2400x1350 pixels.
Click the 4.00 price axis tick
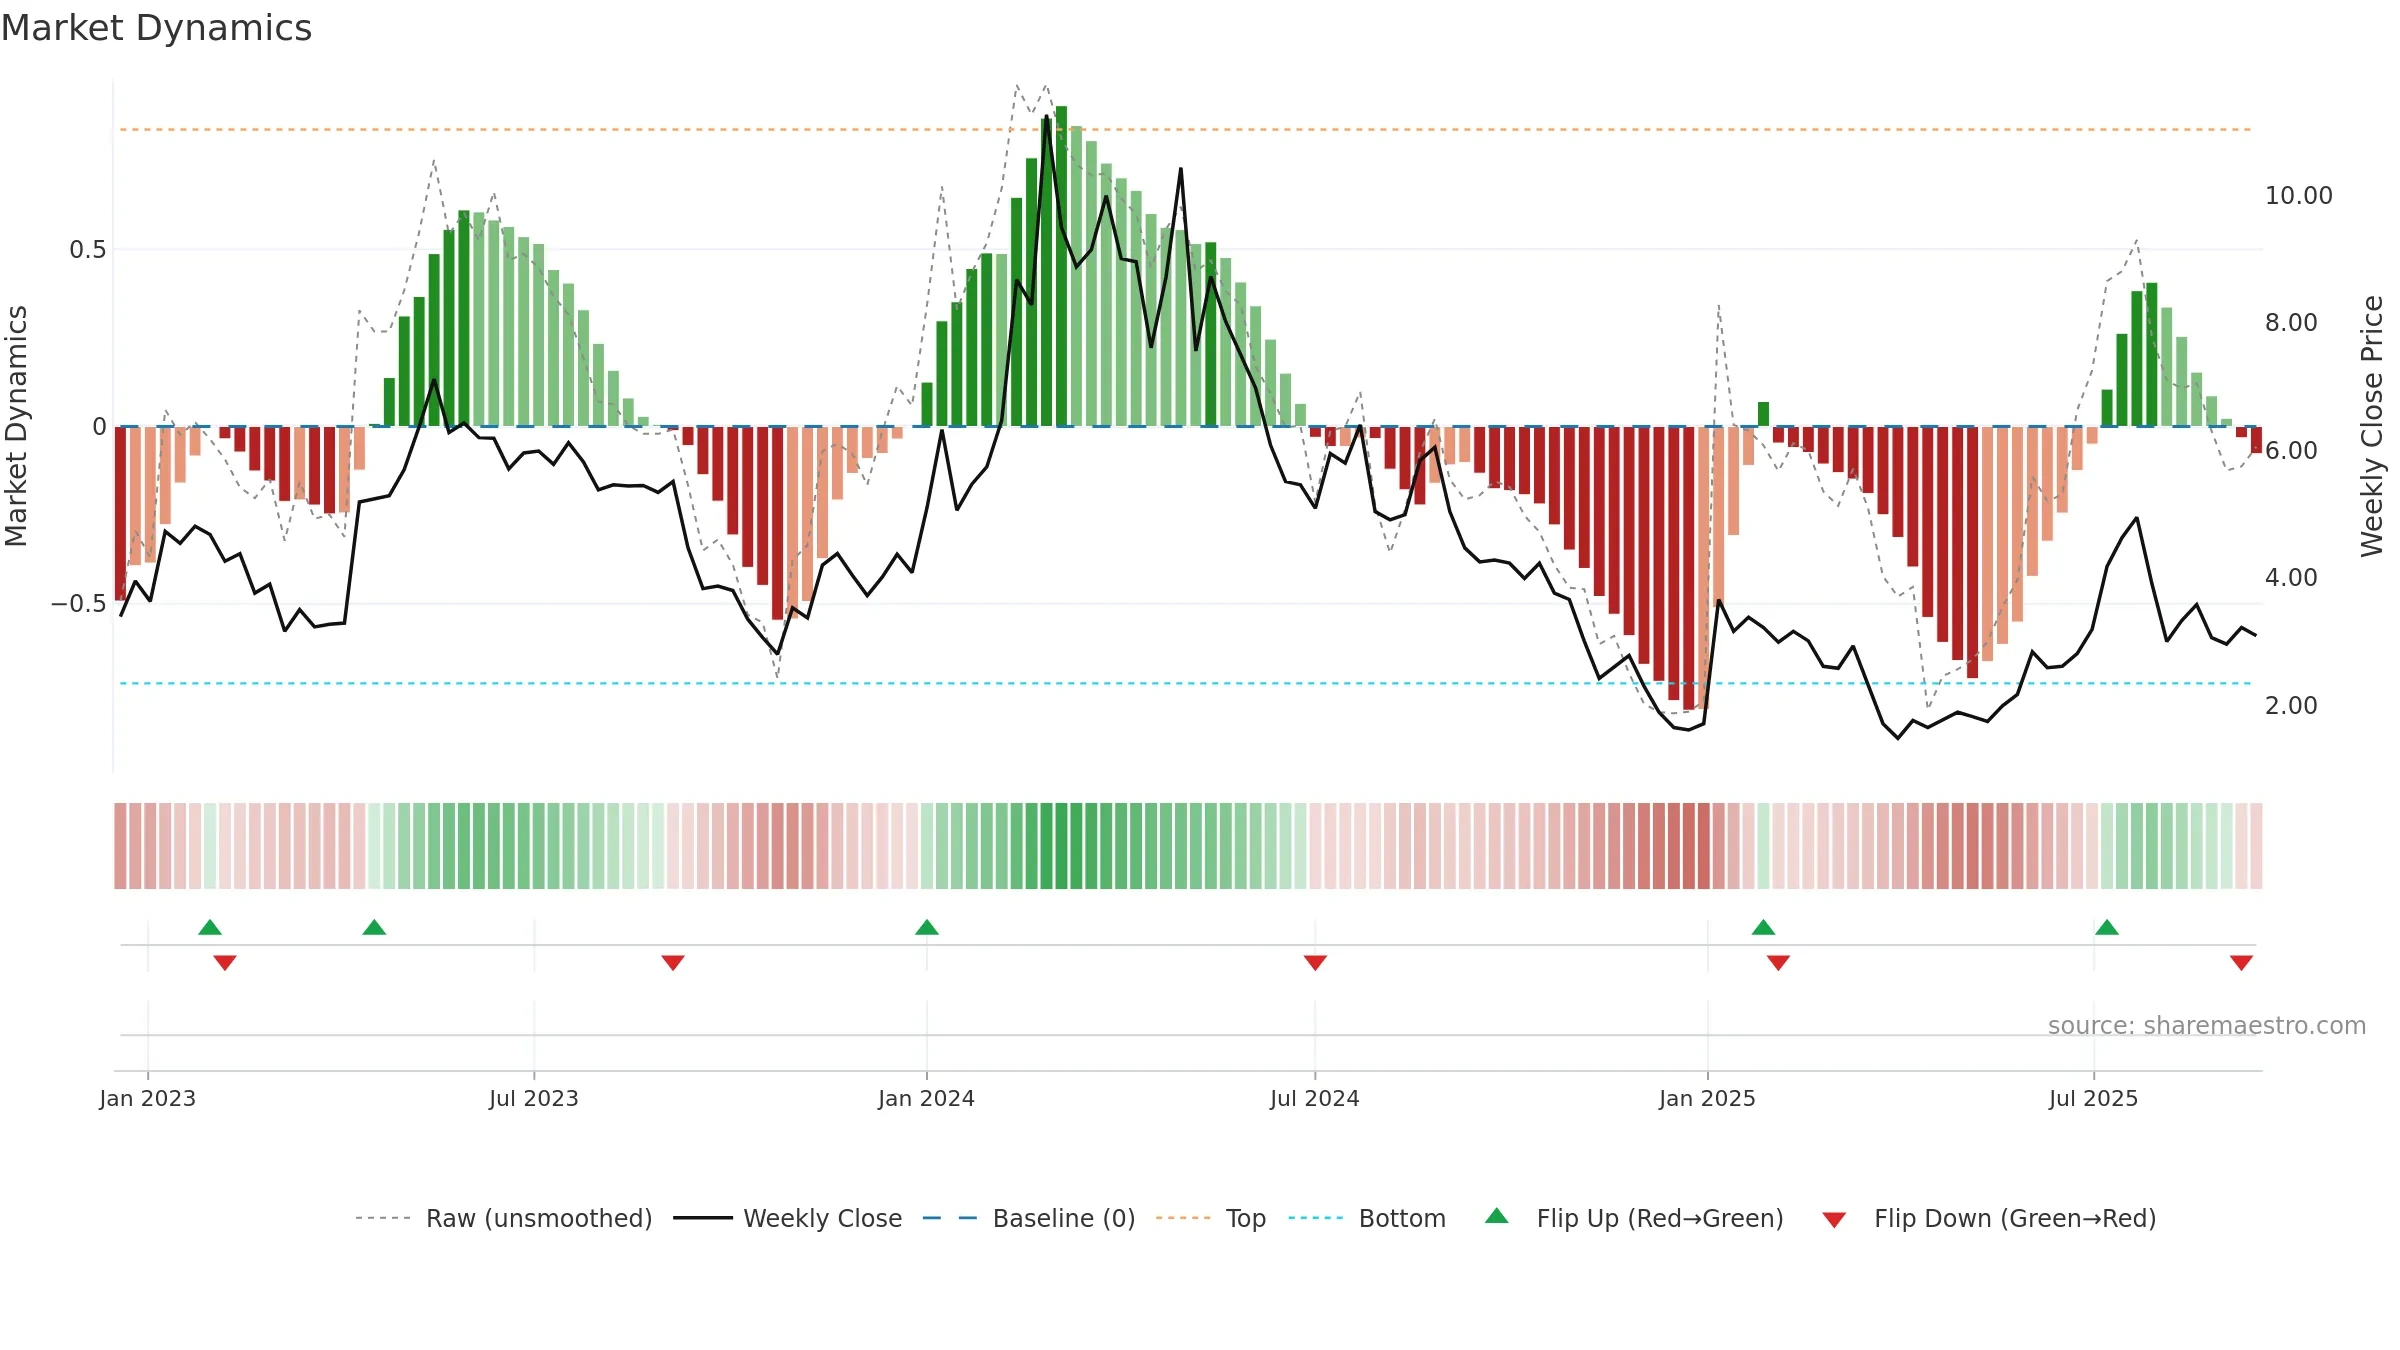[2291, 577]
